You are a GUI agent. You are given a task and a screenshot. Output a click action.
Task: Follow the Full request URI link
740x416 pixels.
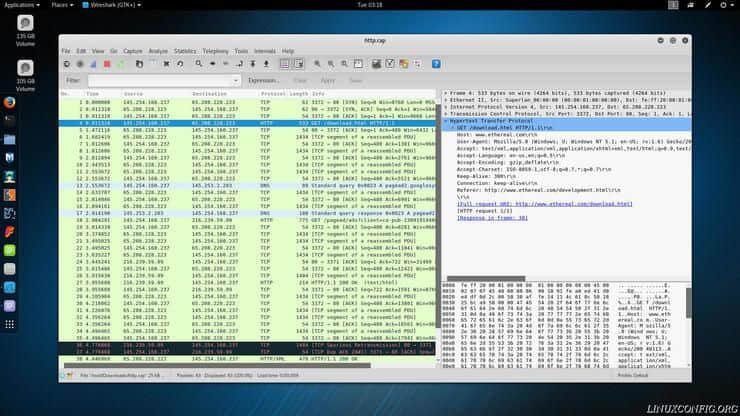(545, 203)
